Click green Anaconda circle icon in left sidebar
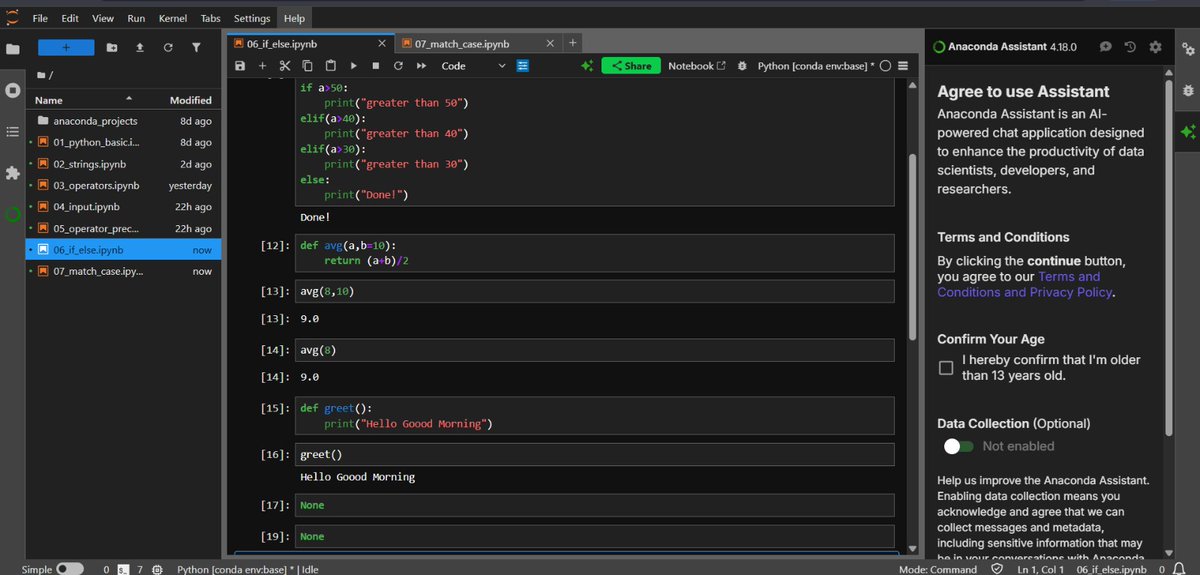The height and width of the screenshot is (575, 1200). pyautogui.click(x=13, y=214)
